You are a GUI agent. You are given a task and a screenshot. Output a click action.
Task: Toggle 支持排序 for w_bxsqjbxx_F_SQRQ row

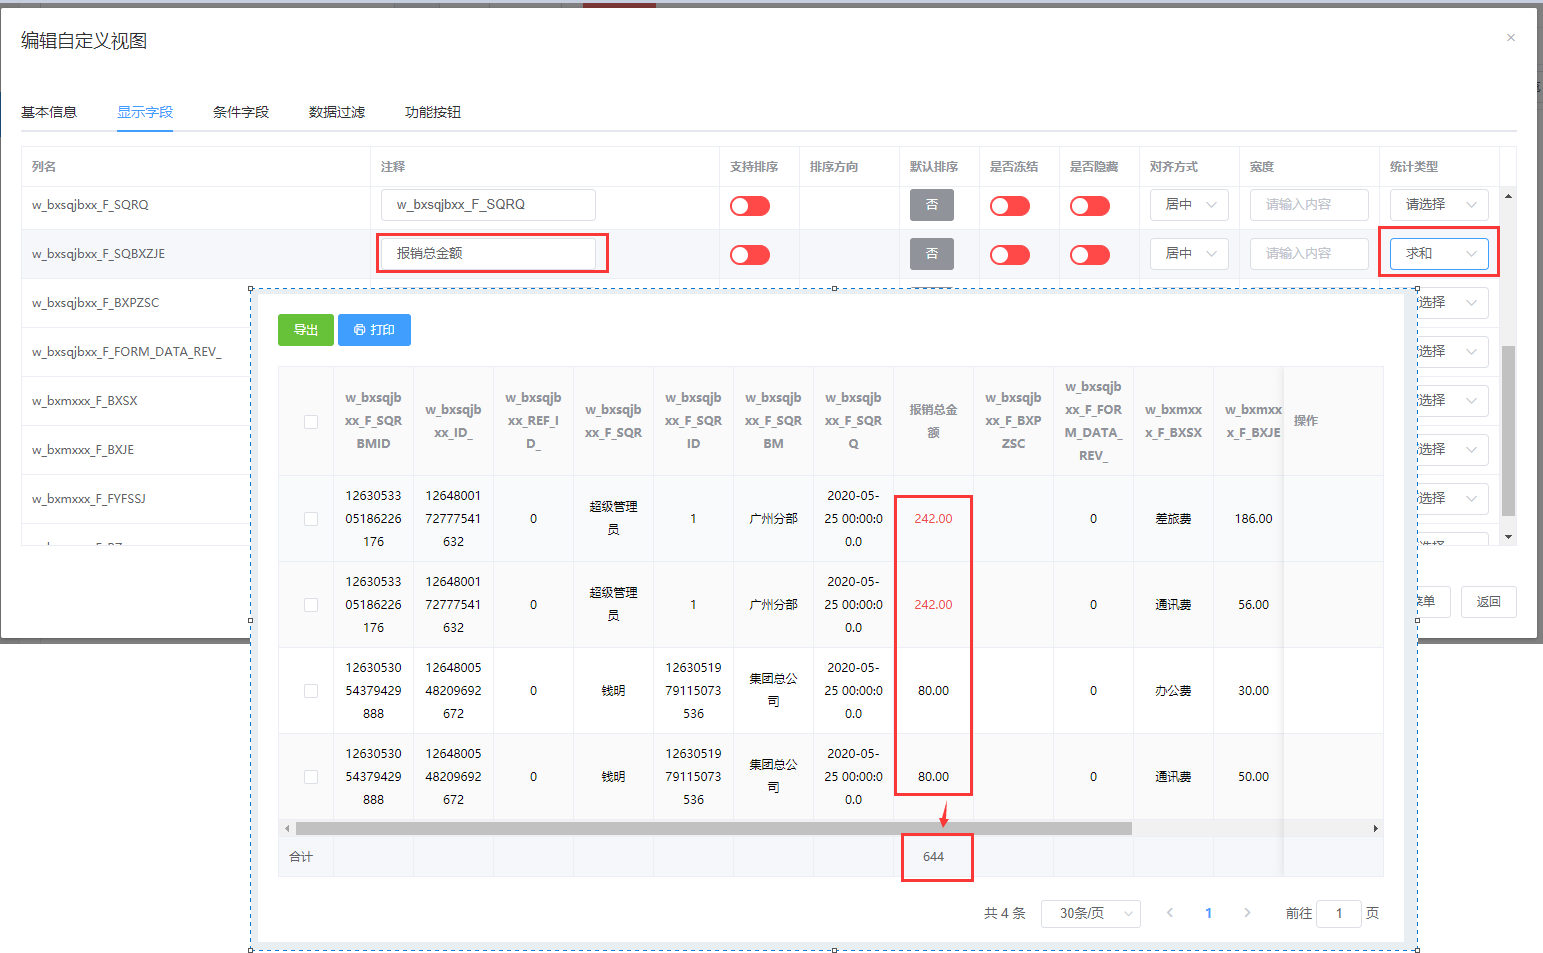click(x=749, y=206)
